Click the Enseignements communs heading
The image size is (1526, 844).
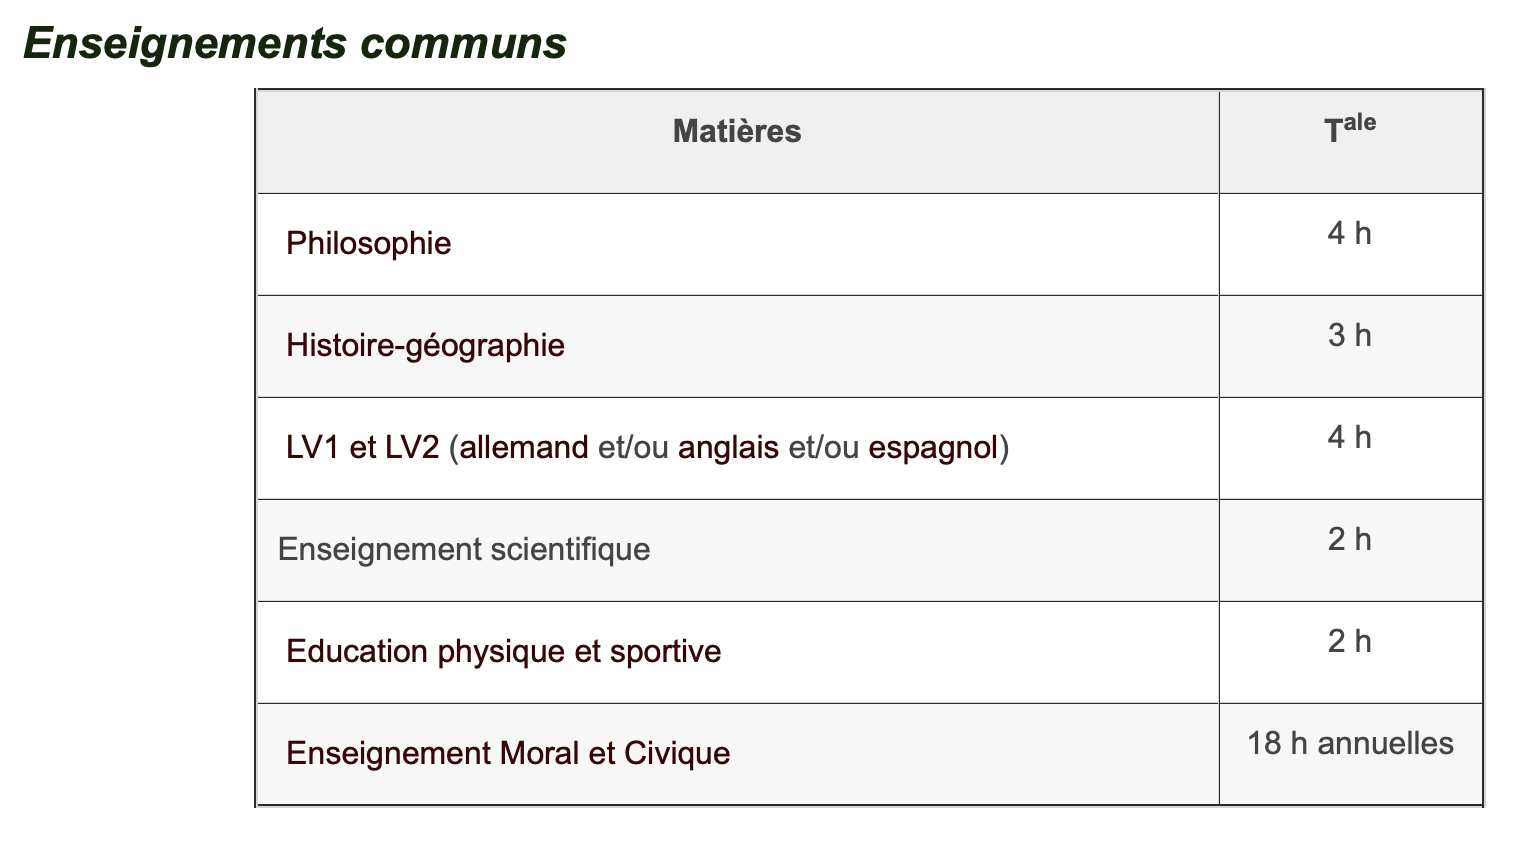tap(295, 44)
